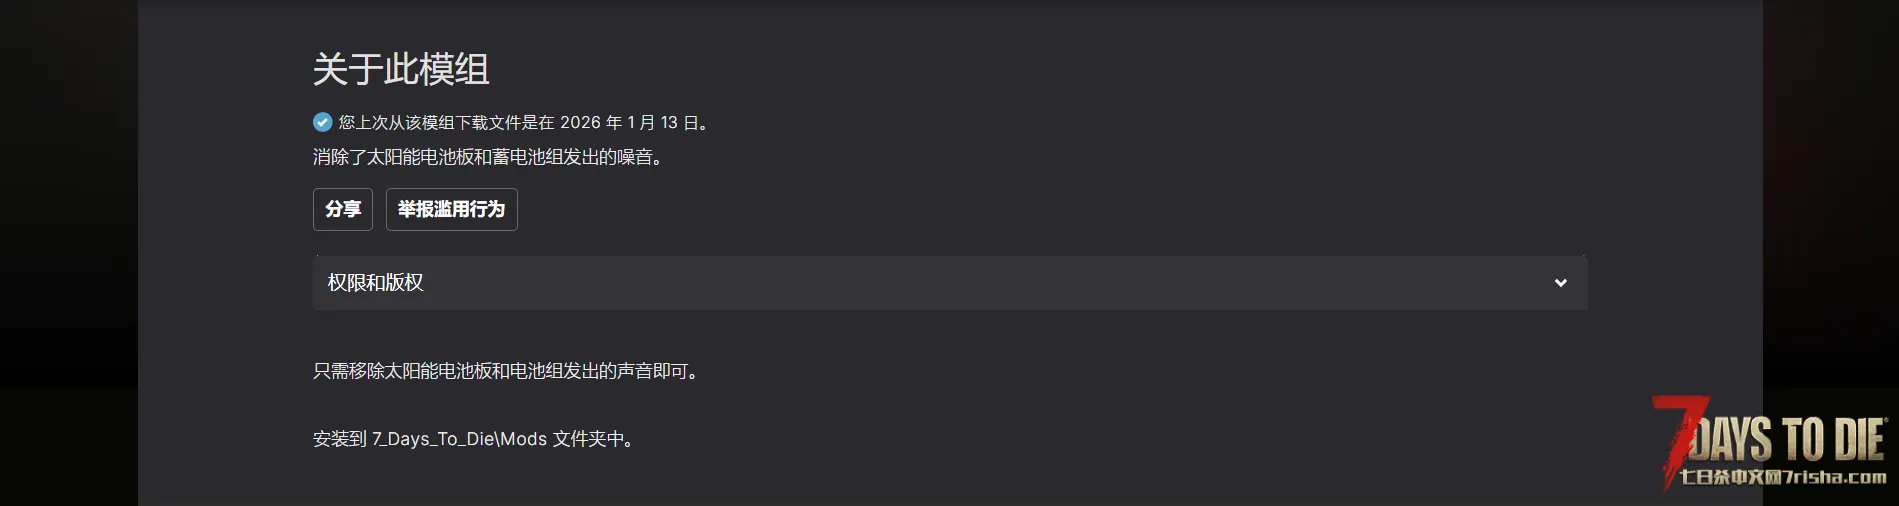Click the 分享 share button
The height and width of the screenshot is (506, 1899).
click(343, 209)
